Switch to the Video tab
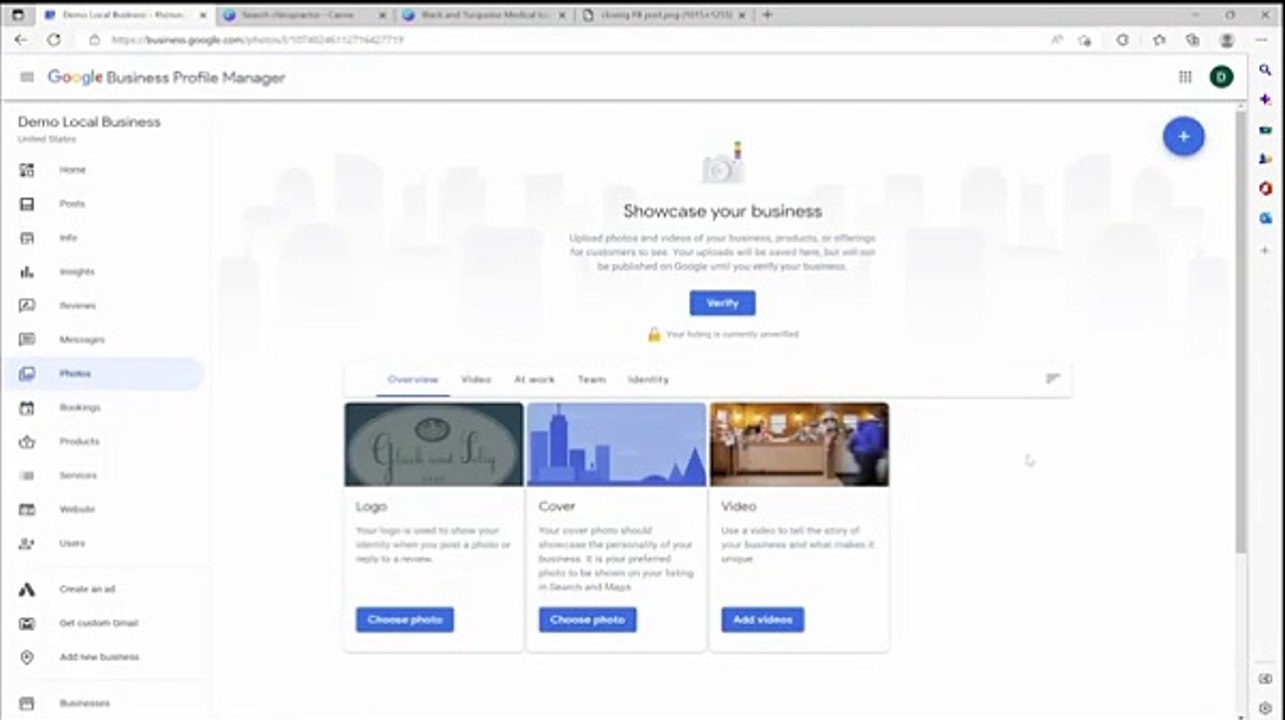Screen dimensions: 1285x720 (476, 380)
